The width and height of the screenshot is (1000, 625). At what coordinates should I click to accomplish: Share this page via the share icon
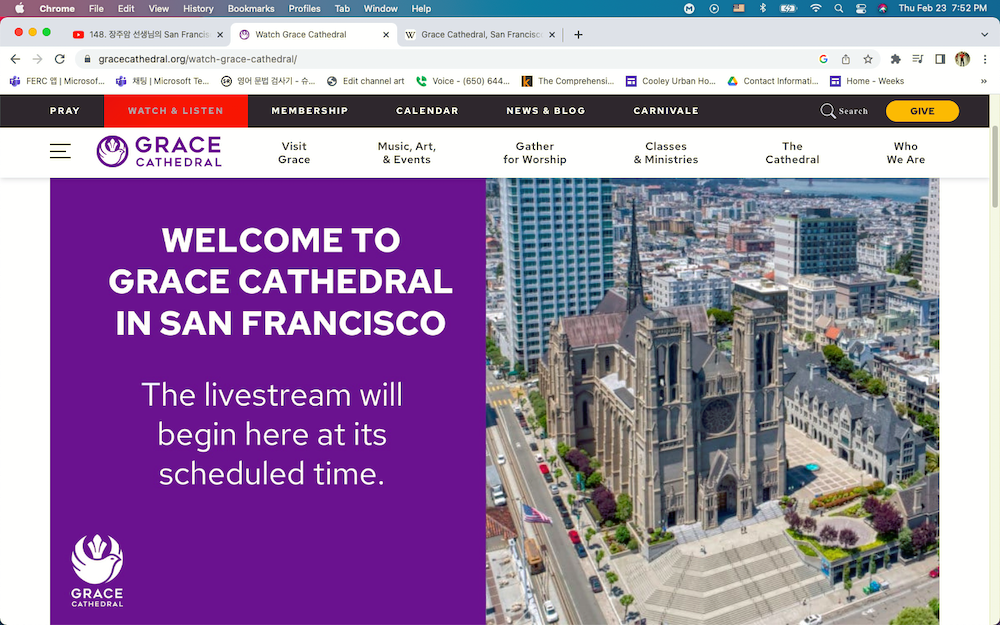[846, 59]
